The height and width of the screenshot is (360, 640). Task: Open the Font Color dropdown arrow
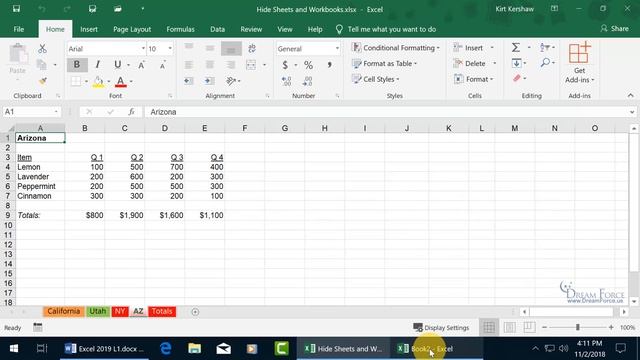(131, 82)
